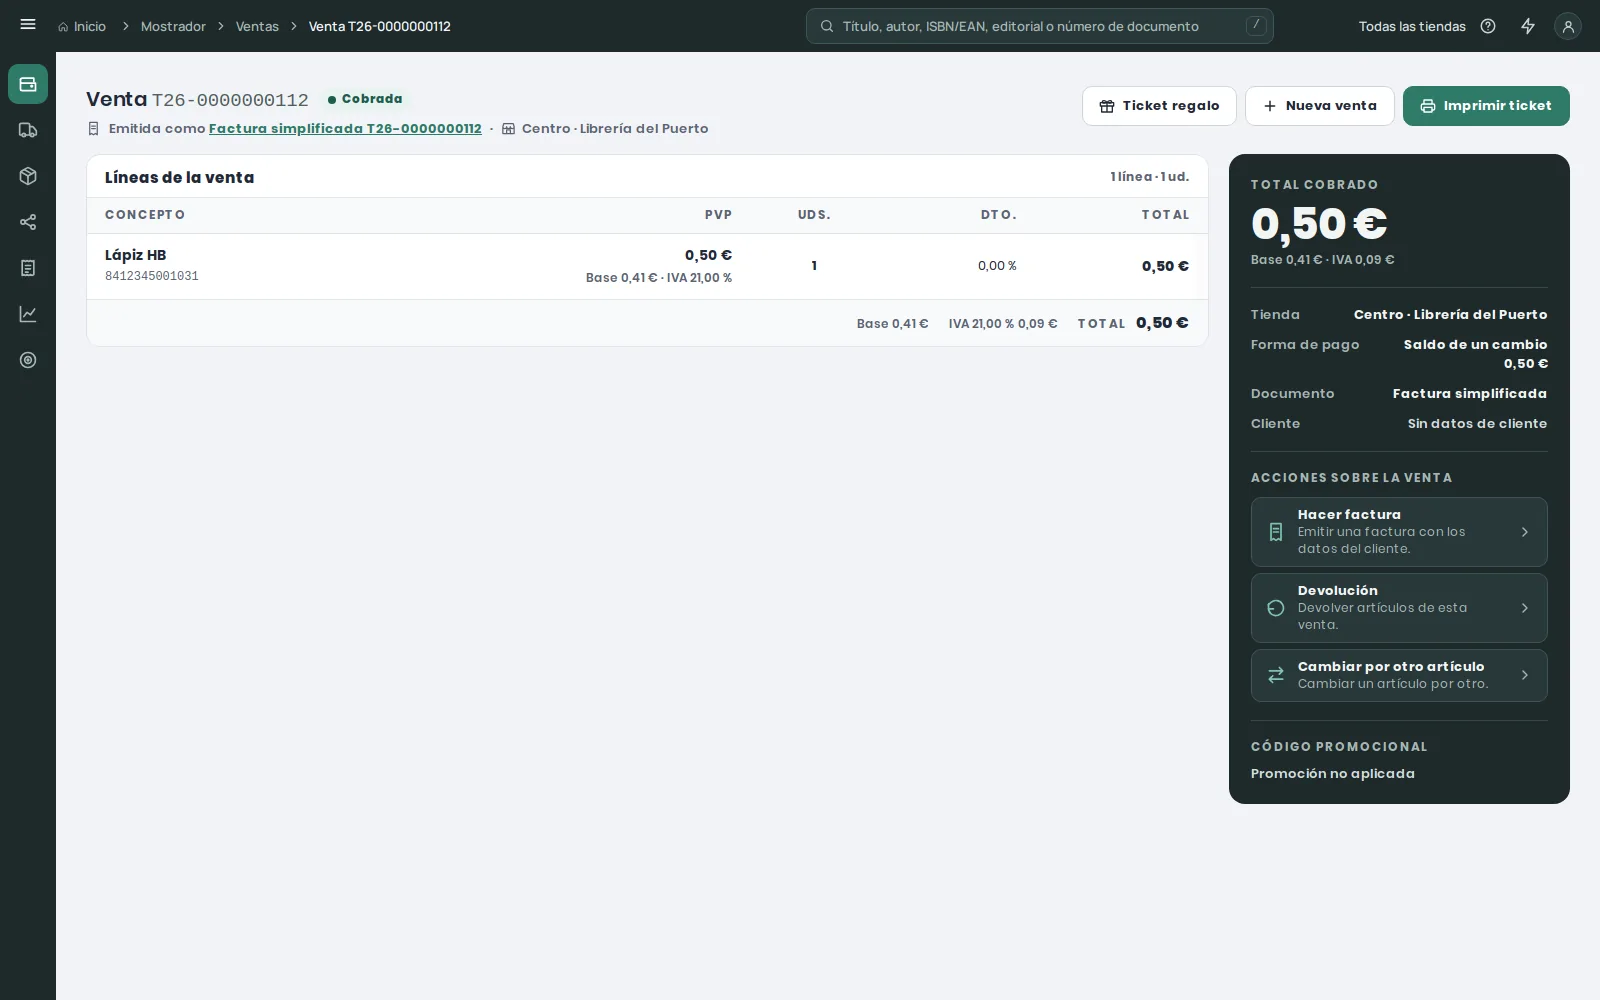Click Centro · Librería del Puerto under title
This screenshot has height=1000, width=1600.
(615, 129)
